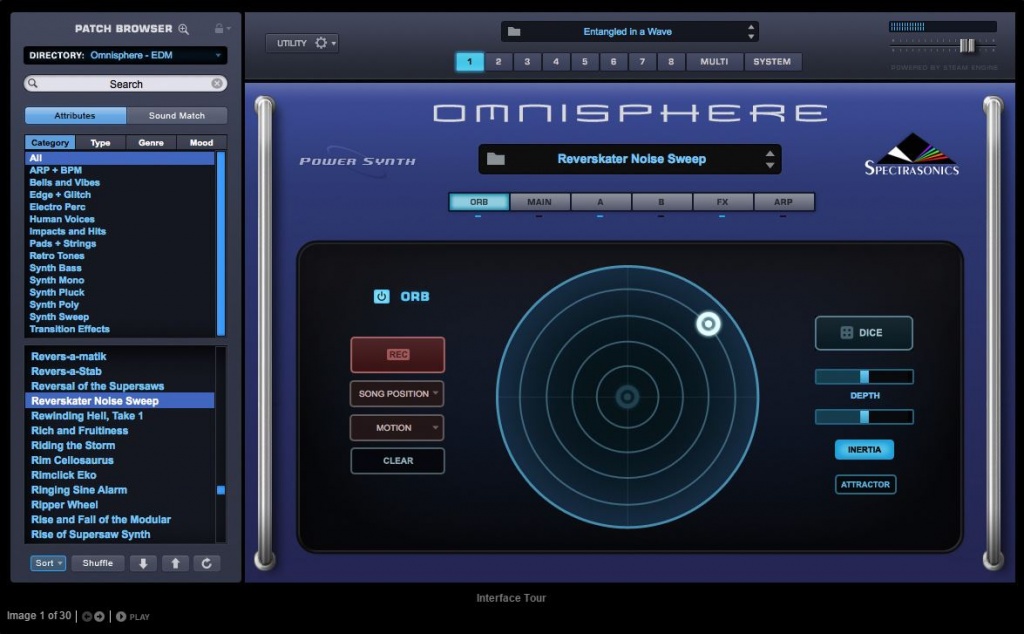
Task: Click the Shuffle button
Action: click(x=98, y=563)
